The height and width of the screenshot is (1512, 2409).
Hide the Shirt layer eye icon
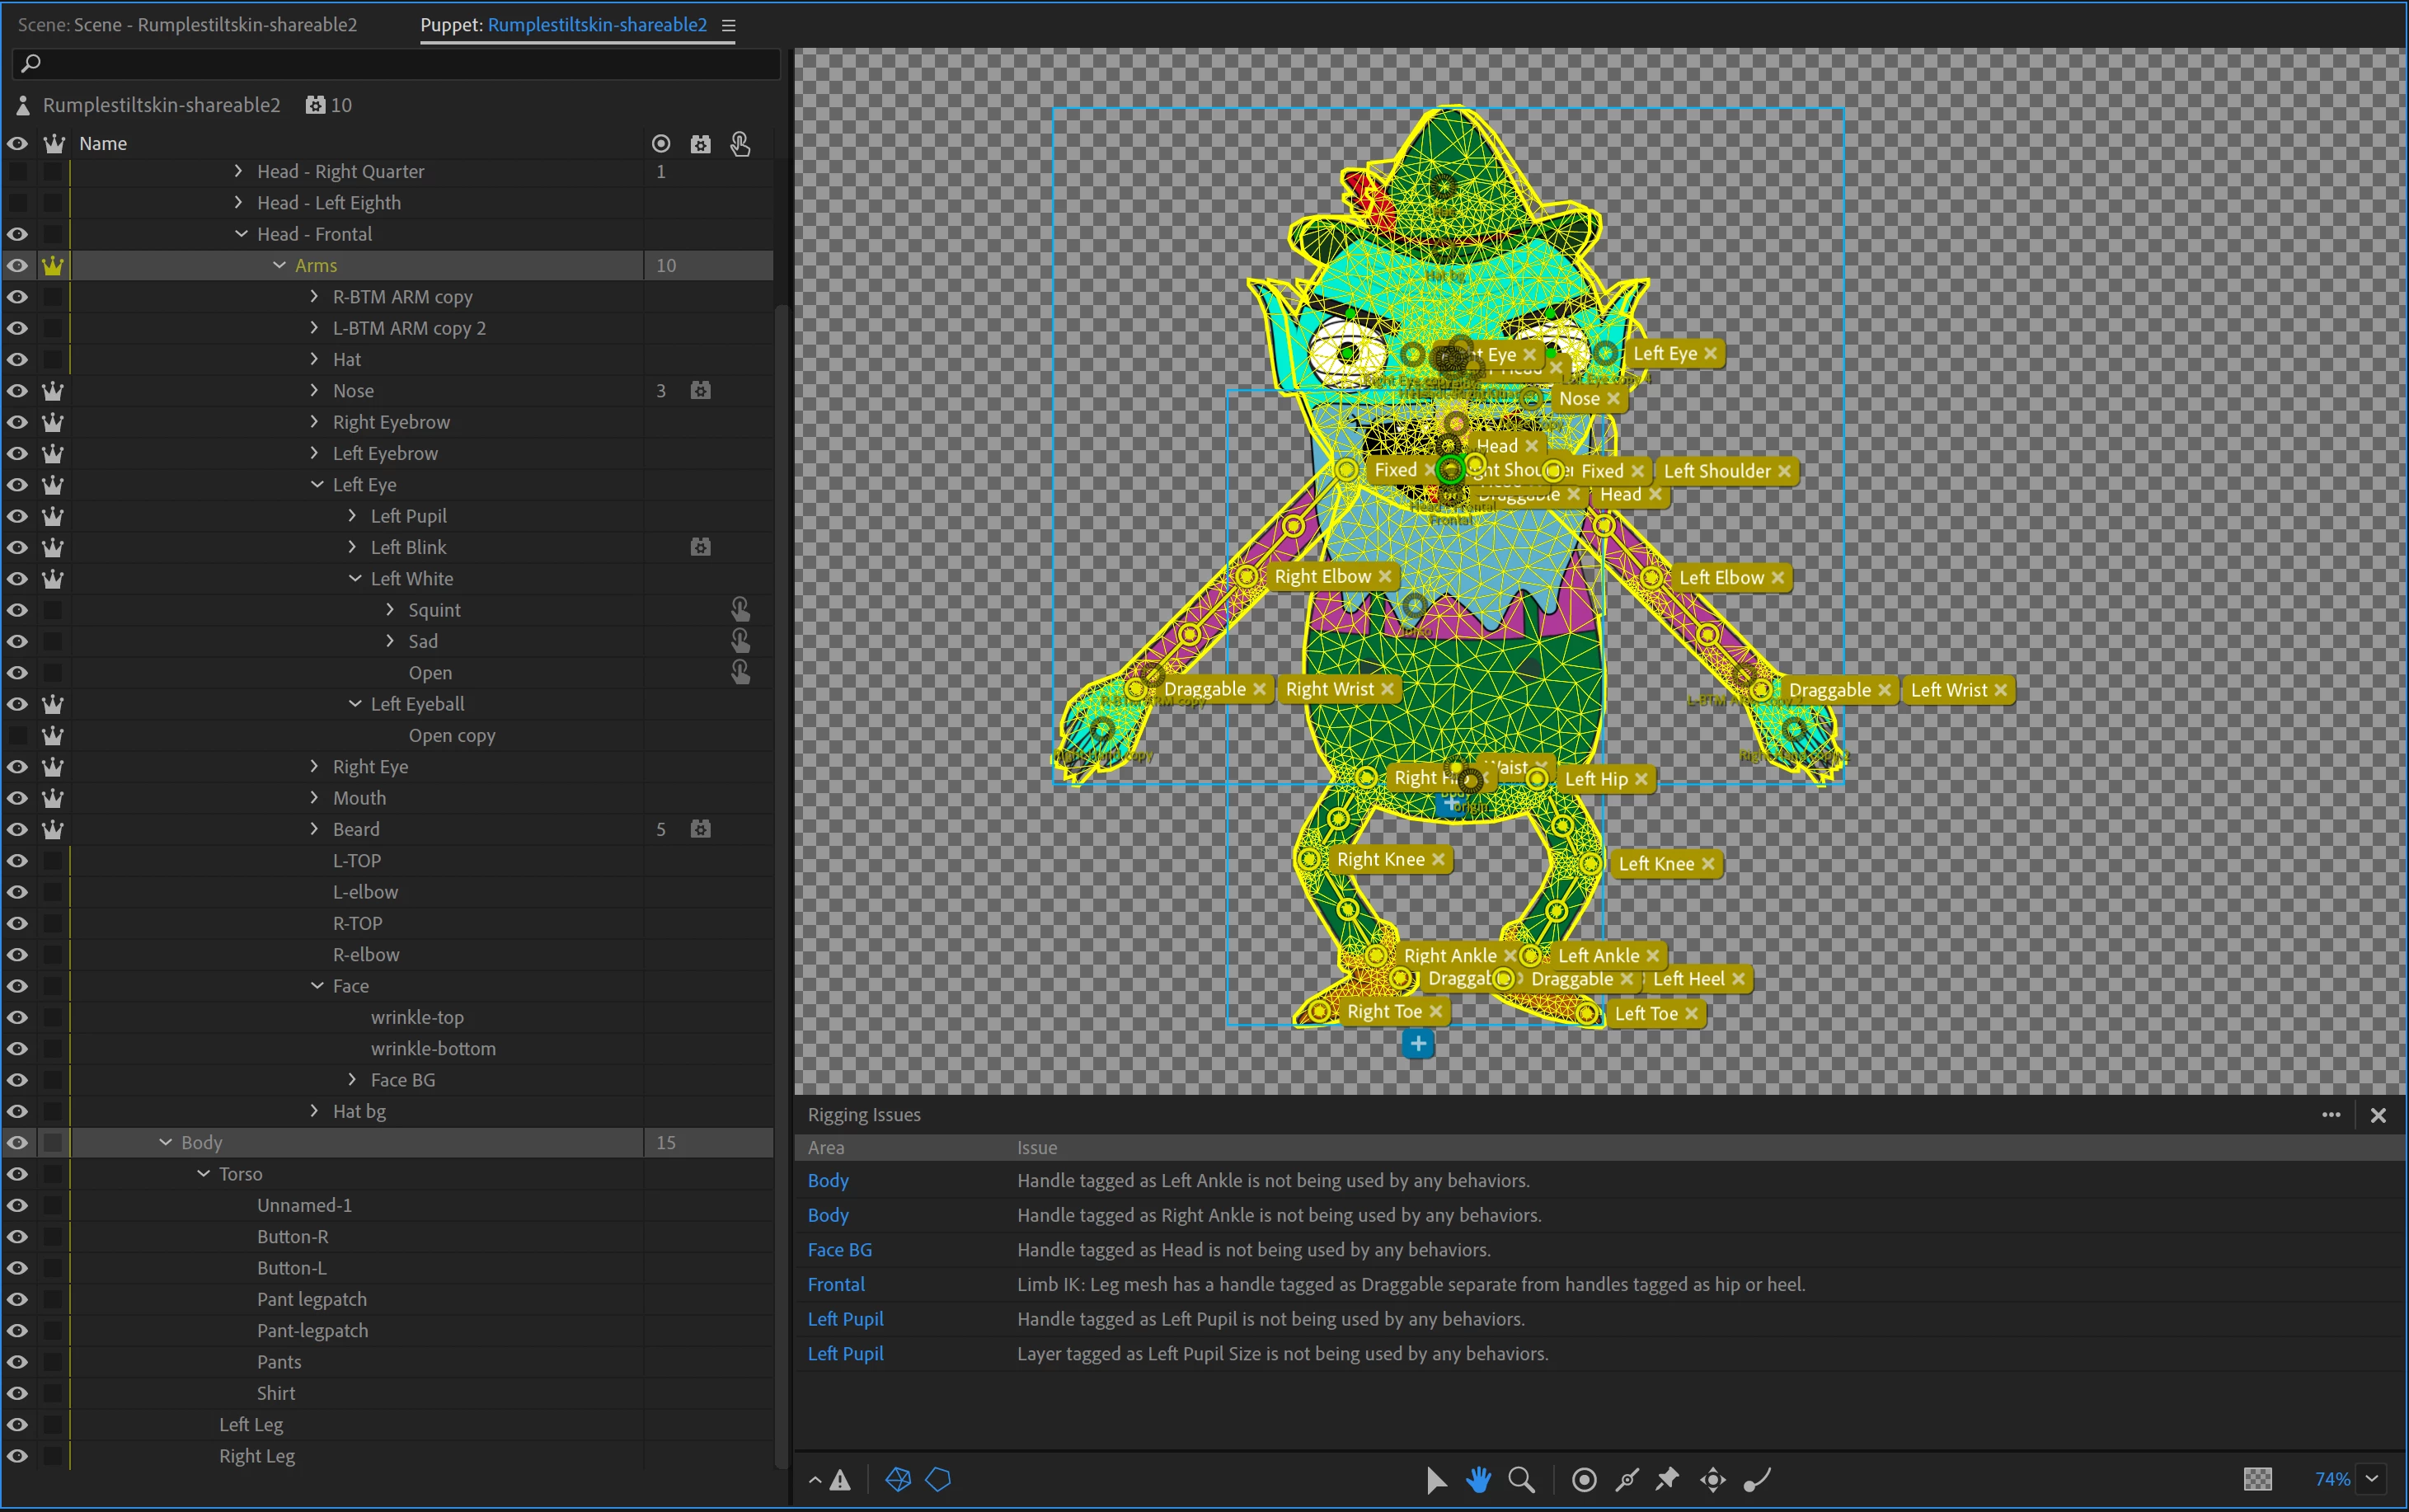[x=17, y=1393]
